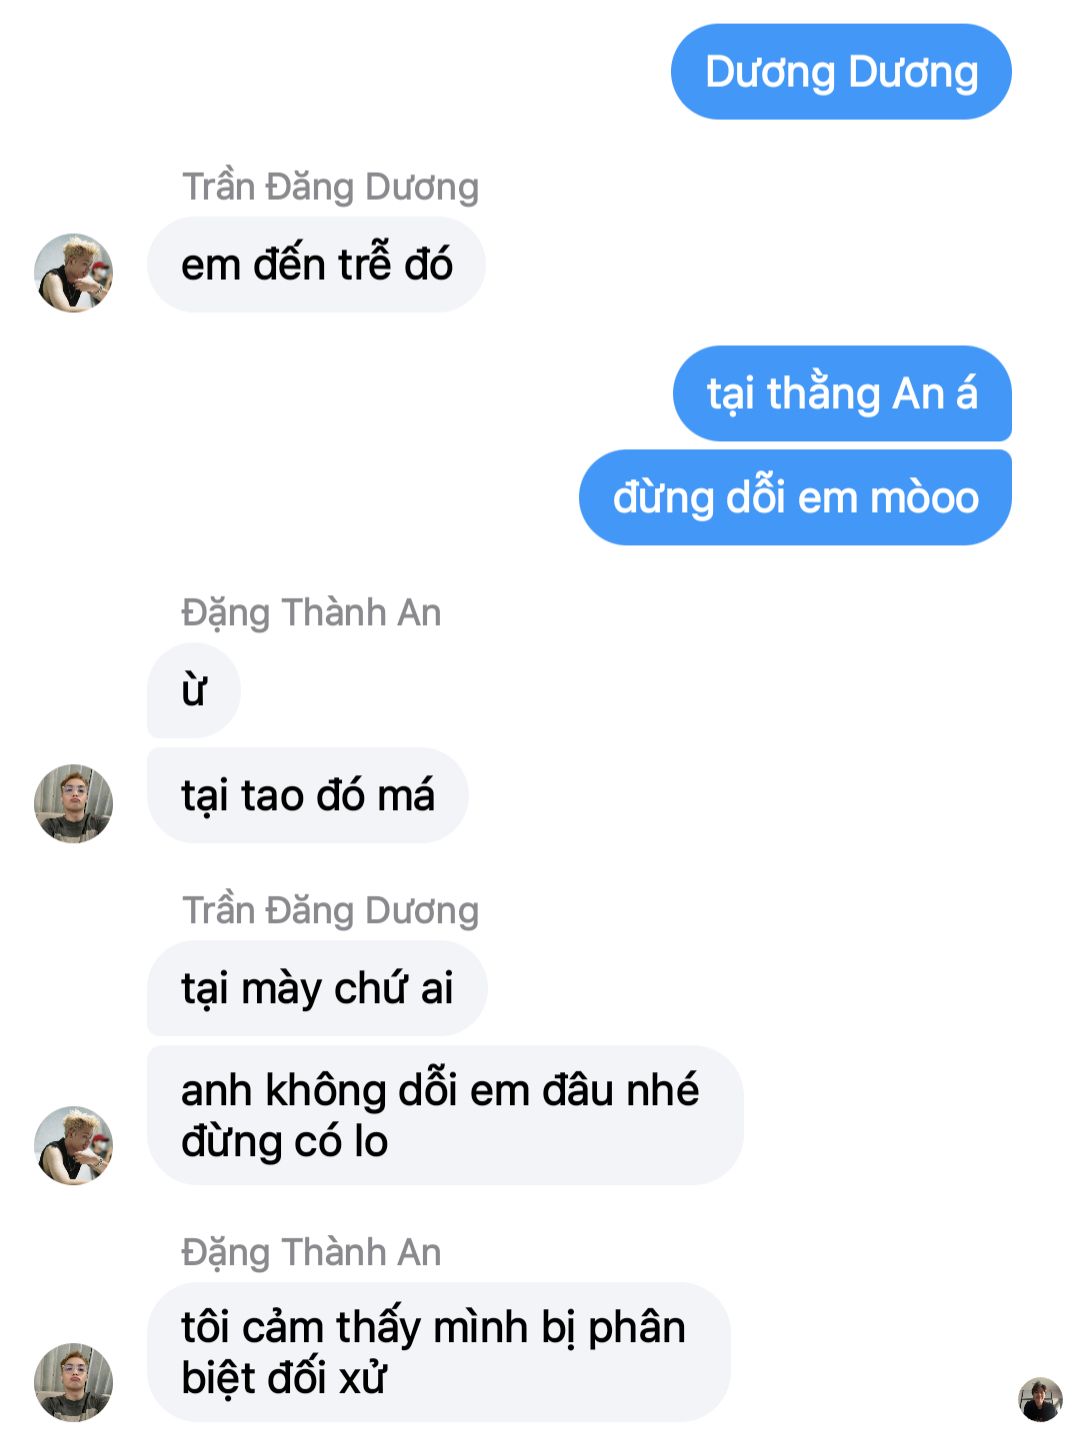Open the avatar beside 'tôi cảm thấy mình' message
Image resolution: width=1080 pixels, height=1456 pixels.
[73, 1382]
